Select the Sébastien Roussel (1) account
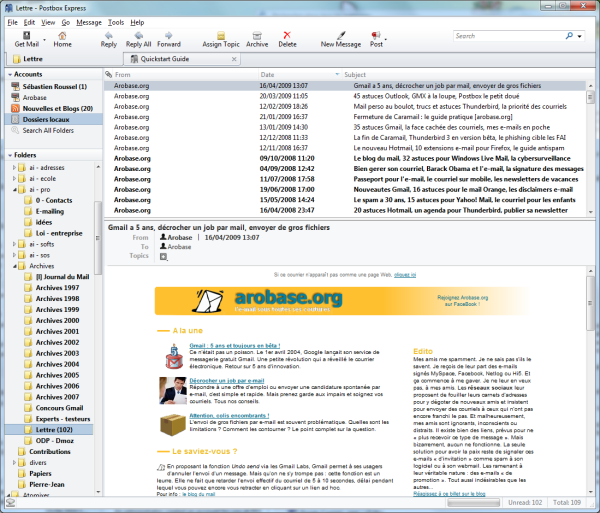The width and height of the screenshot is (600, 513). point(54,86)
